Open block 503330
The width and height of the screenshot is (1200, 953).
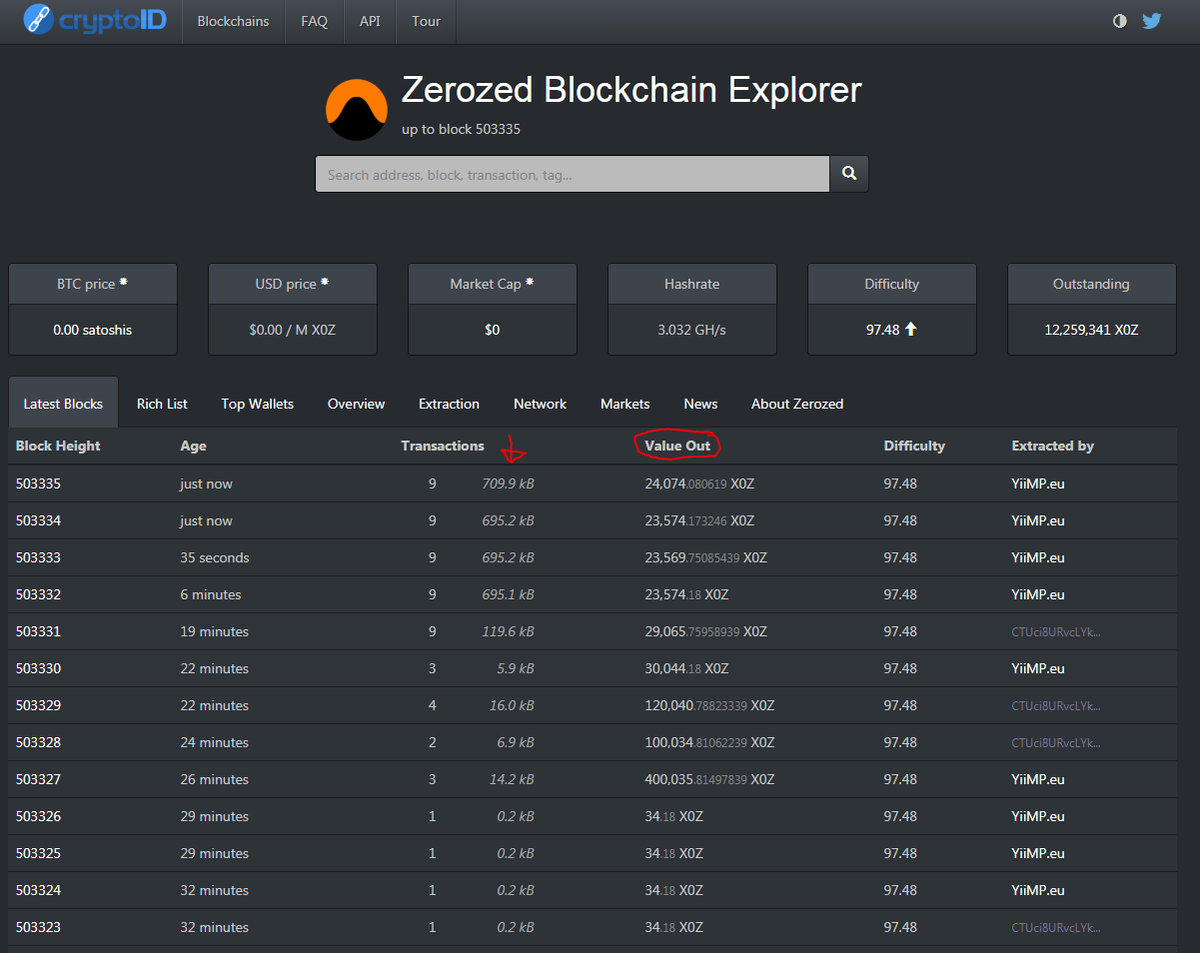pyautogui.click(x=38, y=668)
